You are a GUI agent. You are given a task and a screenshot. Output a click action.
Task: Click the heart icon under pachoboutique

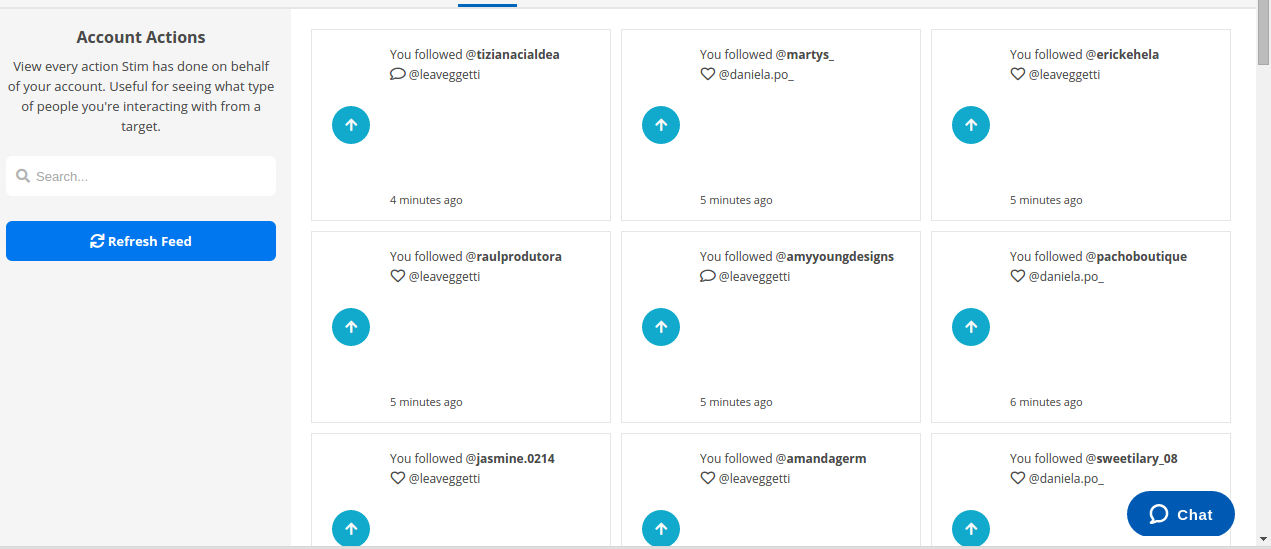pos(1018,276)
